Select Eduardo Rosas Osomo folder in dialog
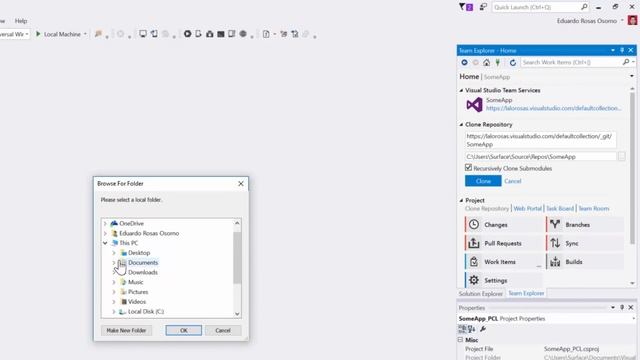The width and height of the screenshot is (640, 360). point(149,233)
